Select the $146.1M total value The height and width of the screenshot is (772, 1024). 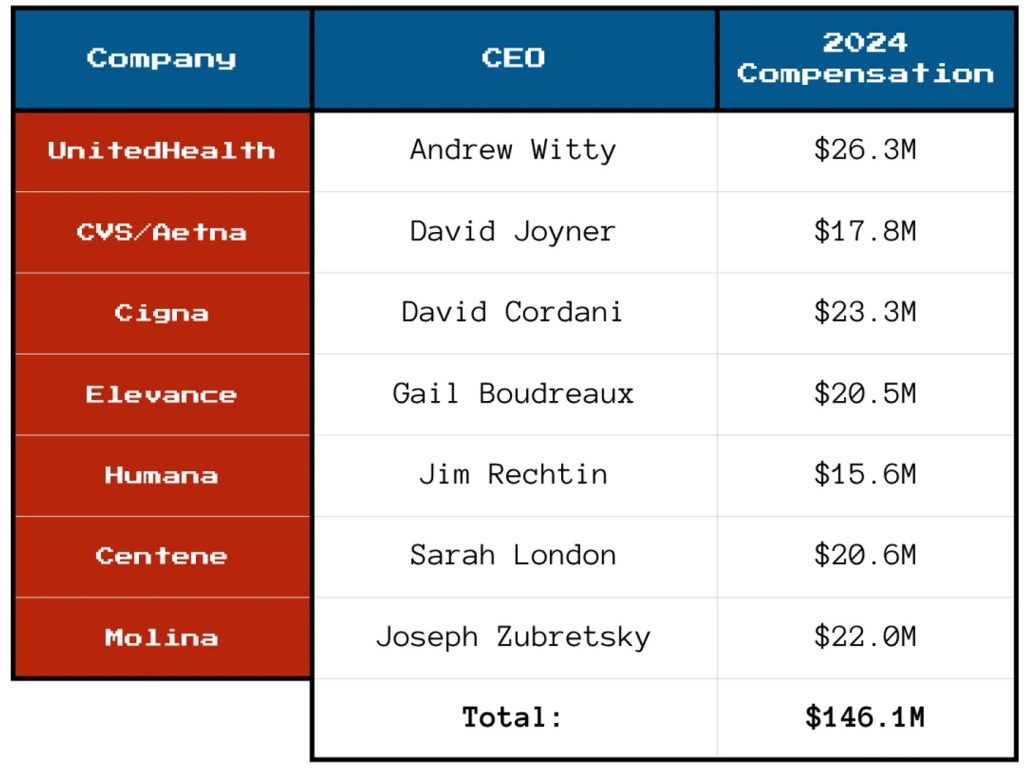click(x=865, y=718)
